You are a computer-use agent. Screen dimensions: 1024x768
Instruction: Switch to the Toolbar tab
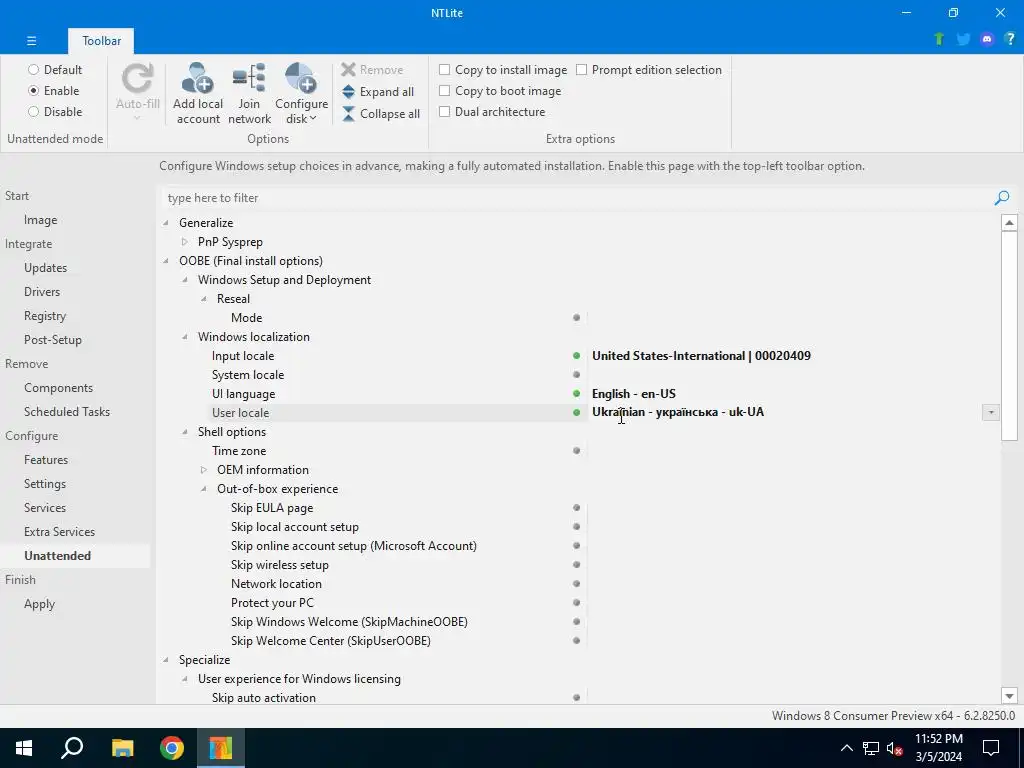click(x=101, y=40)
